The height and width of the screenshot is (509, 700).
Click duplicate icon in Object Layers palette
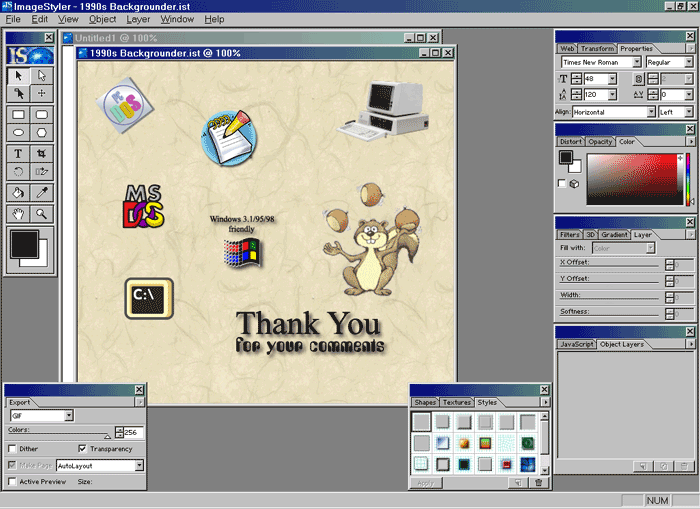664,467
